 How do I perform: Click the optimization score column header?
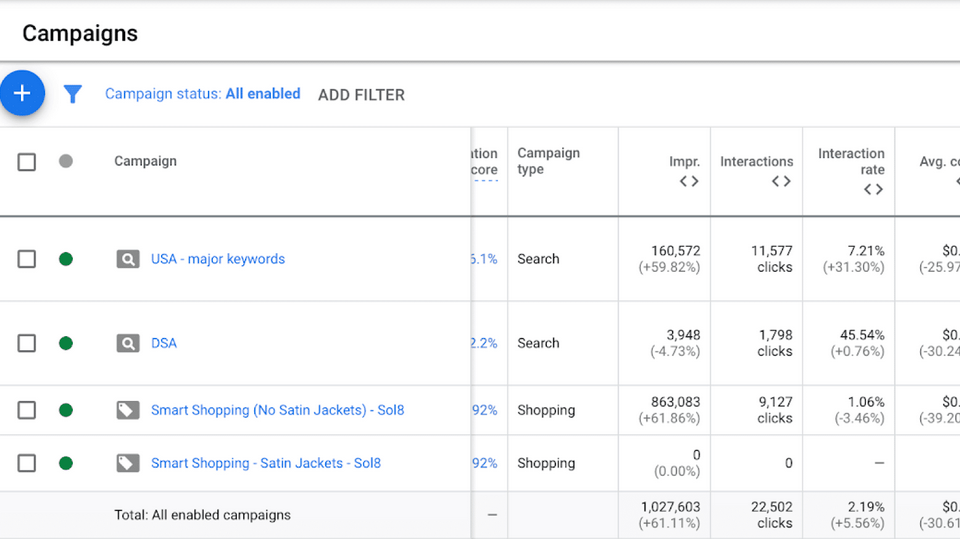point(484,162)
